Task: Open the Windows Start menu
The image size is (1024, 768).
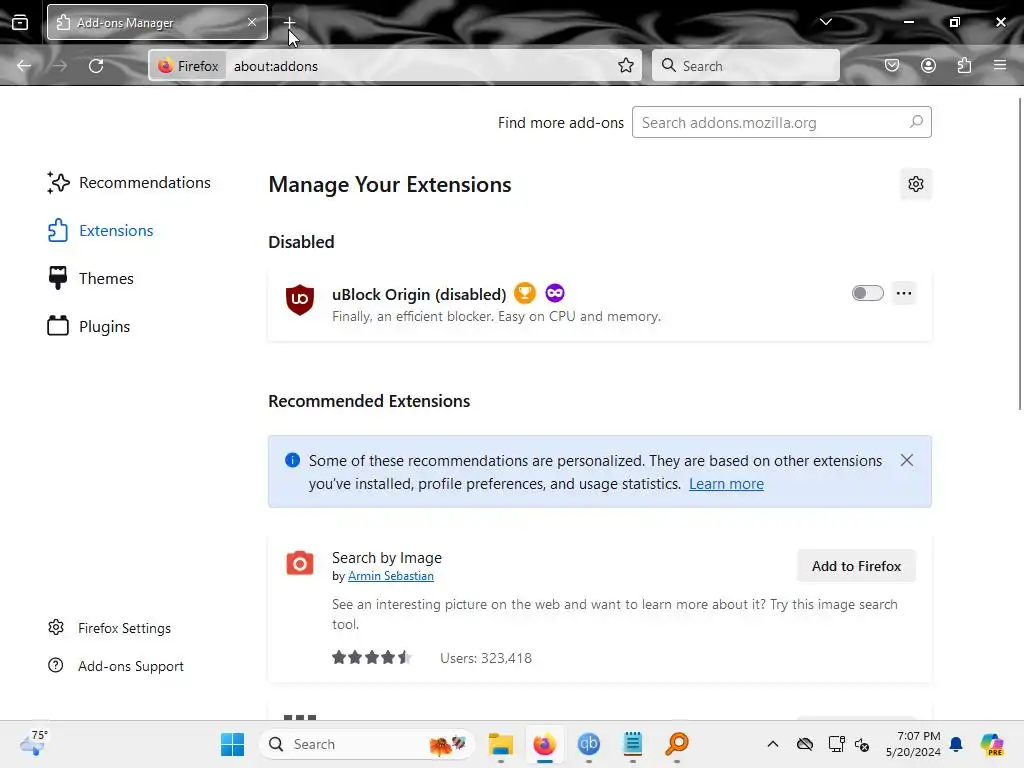Action: tap(232, 744)
